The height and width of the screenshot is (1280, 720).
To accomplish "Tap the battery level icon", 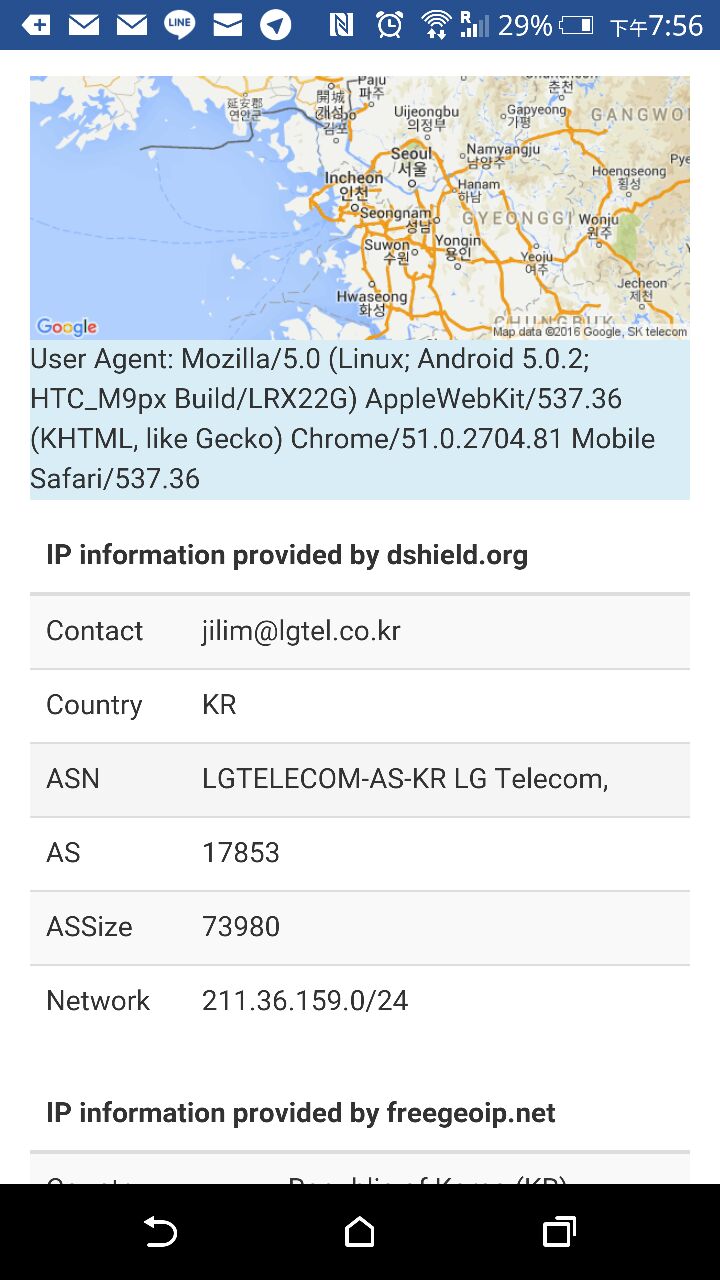I will tap(576, 25).
